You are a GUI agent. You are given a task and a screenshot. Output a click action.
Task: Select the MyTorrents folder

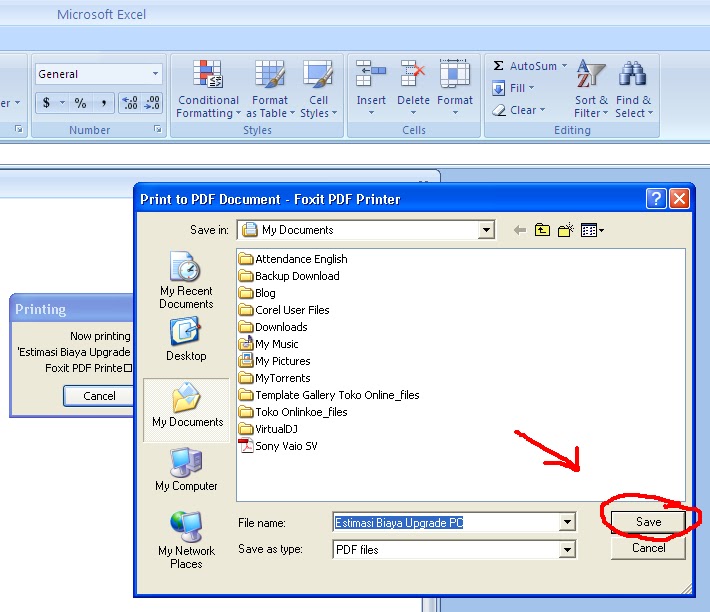(x=274, y=378)
